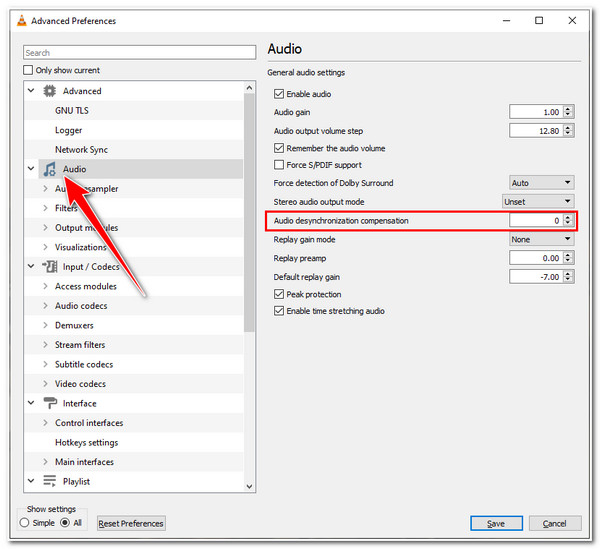This screenshot has height=549, width=600.
Task: Collapse the Audio tree section
Action: [x=31, y=169]
